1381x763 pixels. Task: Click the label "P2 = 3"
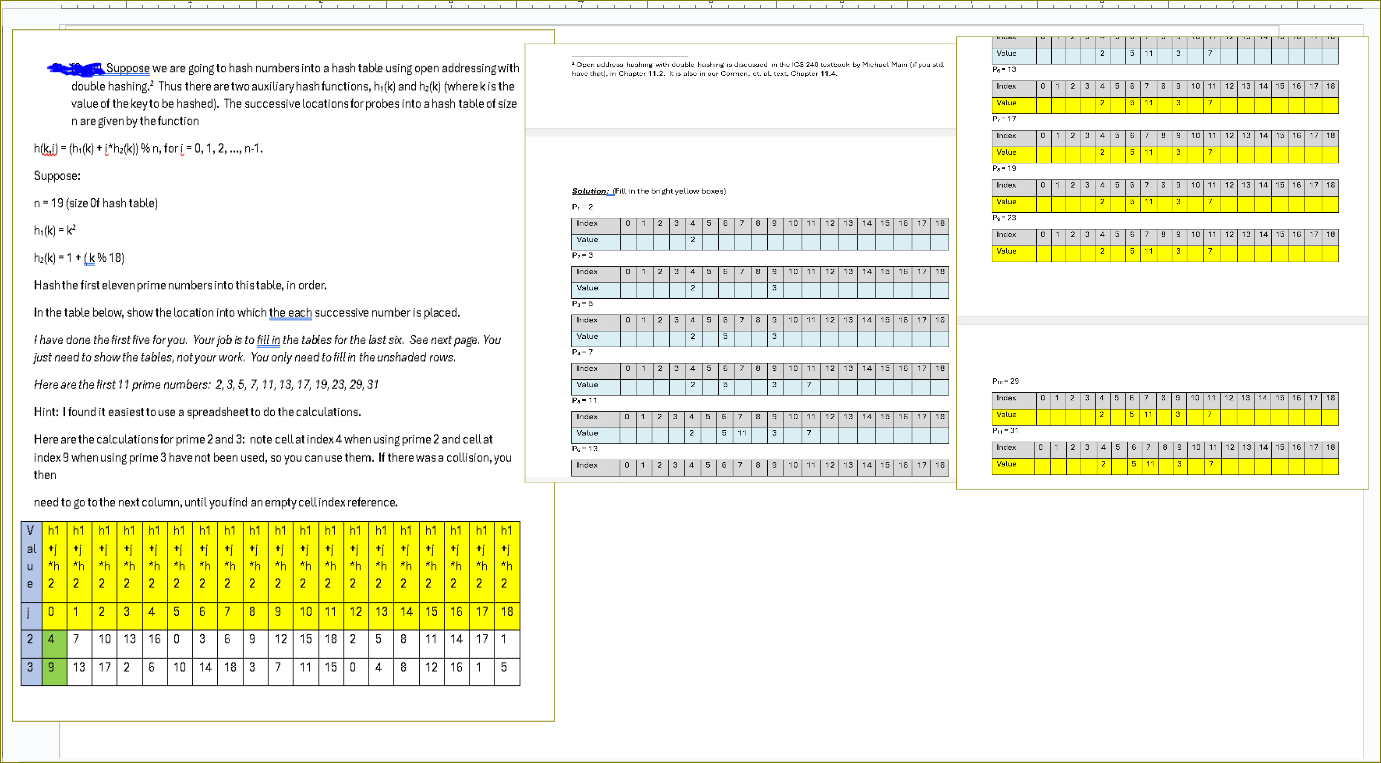click(x=582, y=256)
